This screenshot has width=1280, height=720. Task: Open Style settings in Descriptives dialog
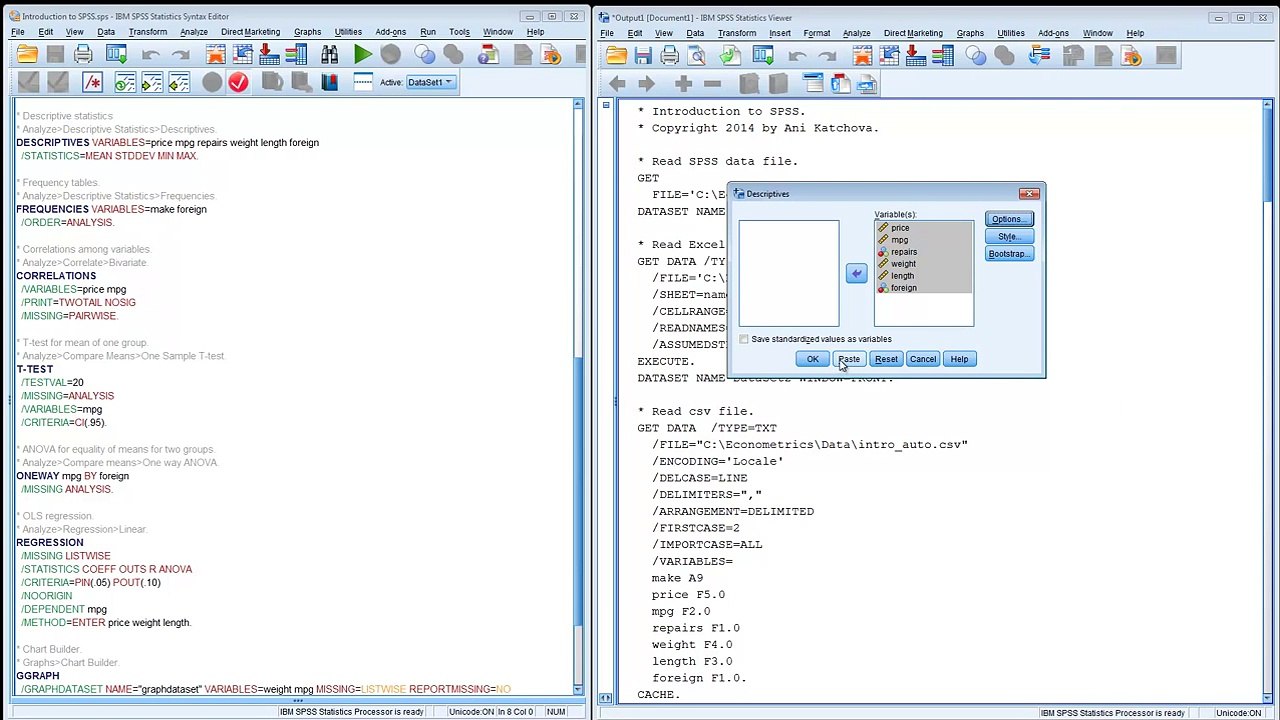click(x=1008, y=237)
